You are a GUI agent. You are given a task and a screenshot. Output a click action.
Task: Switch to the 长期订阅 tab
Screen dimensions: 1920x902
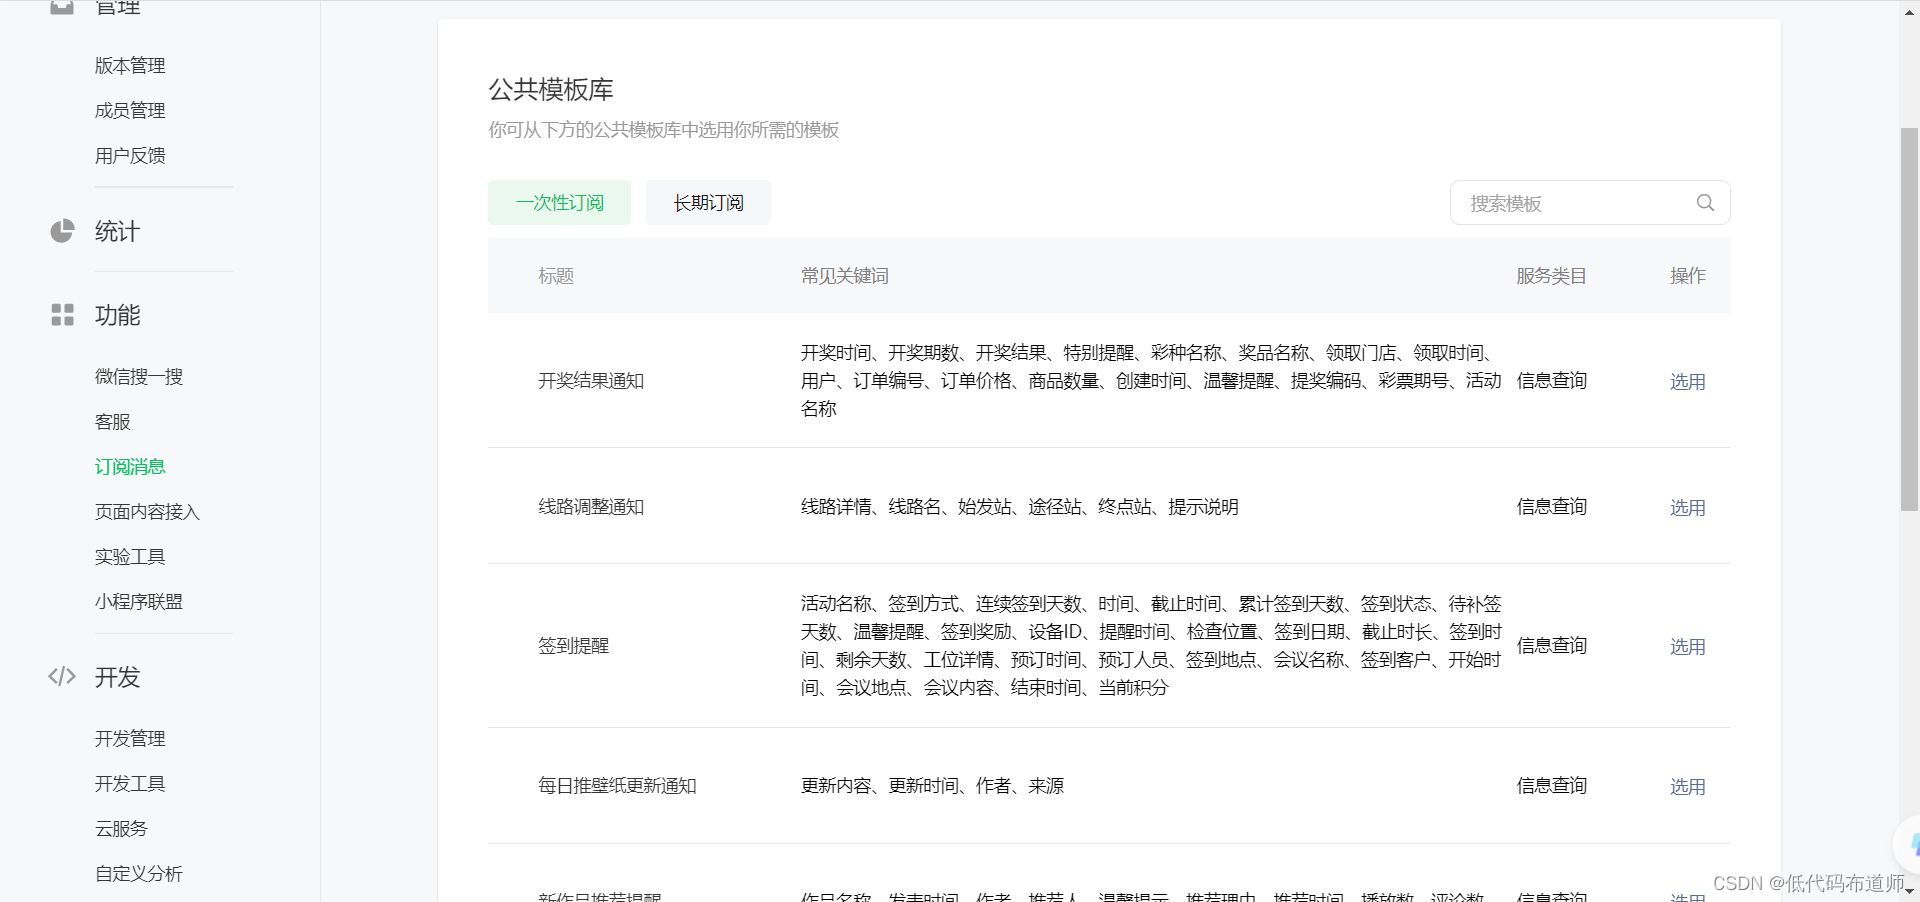(x=708, y=203)
